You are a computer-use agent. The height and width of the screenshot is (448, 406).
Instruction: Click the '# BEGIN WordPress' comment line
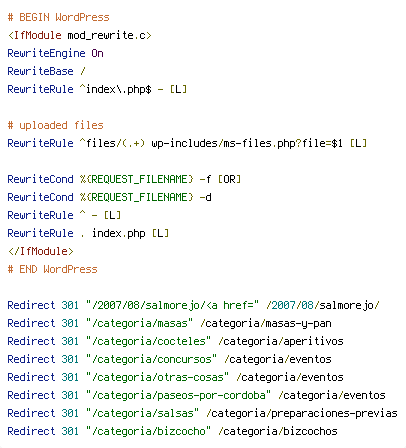tap(59, 17)
